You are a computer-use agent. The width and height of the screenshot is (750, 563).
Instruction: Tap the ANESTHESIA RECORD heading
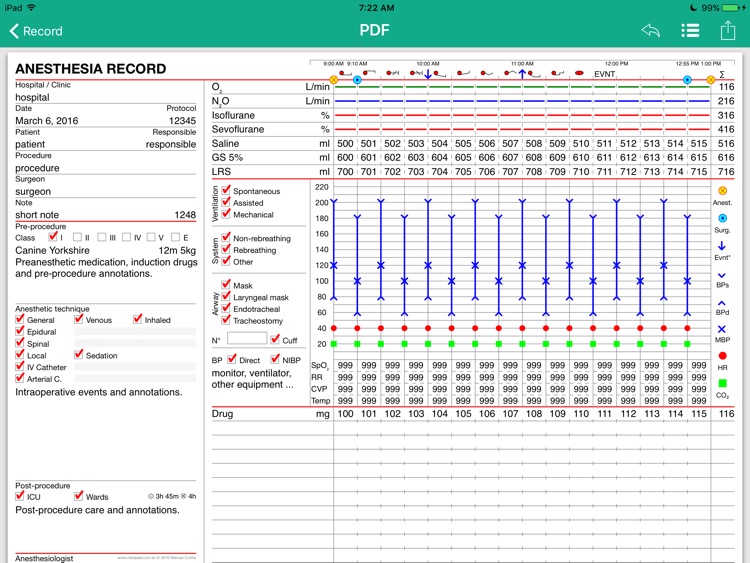pyautogui.click(x=91, y=69)
